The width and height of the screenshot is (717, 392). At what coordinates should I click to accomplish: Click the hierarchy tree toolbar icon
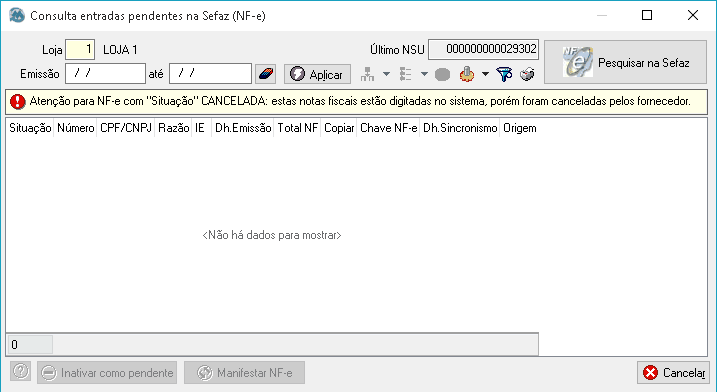(x=367, y=74)
